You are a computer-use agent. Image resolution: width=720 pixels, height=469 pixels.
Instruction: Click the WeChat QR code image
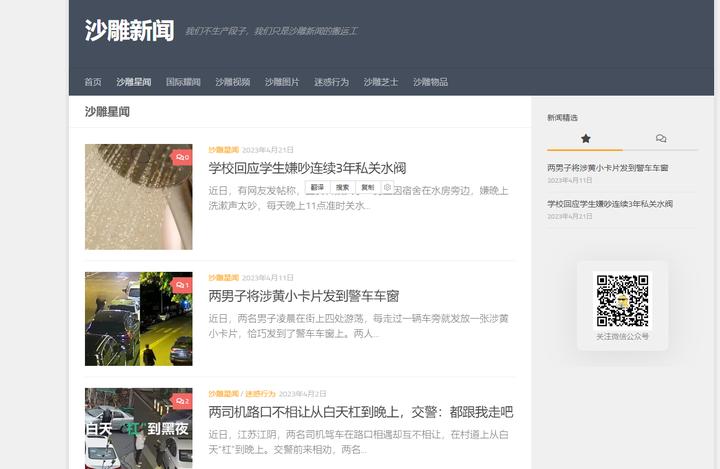coord(622,300)
